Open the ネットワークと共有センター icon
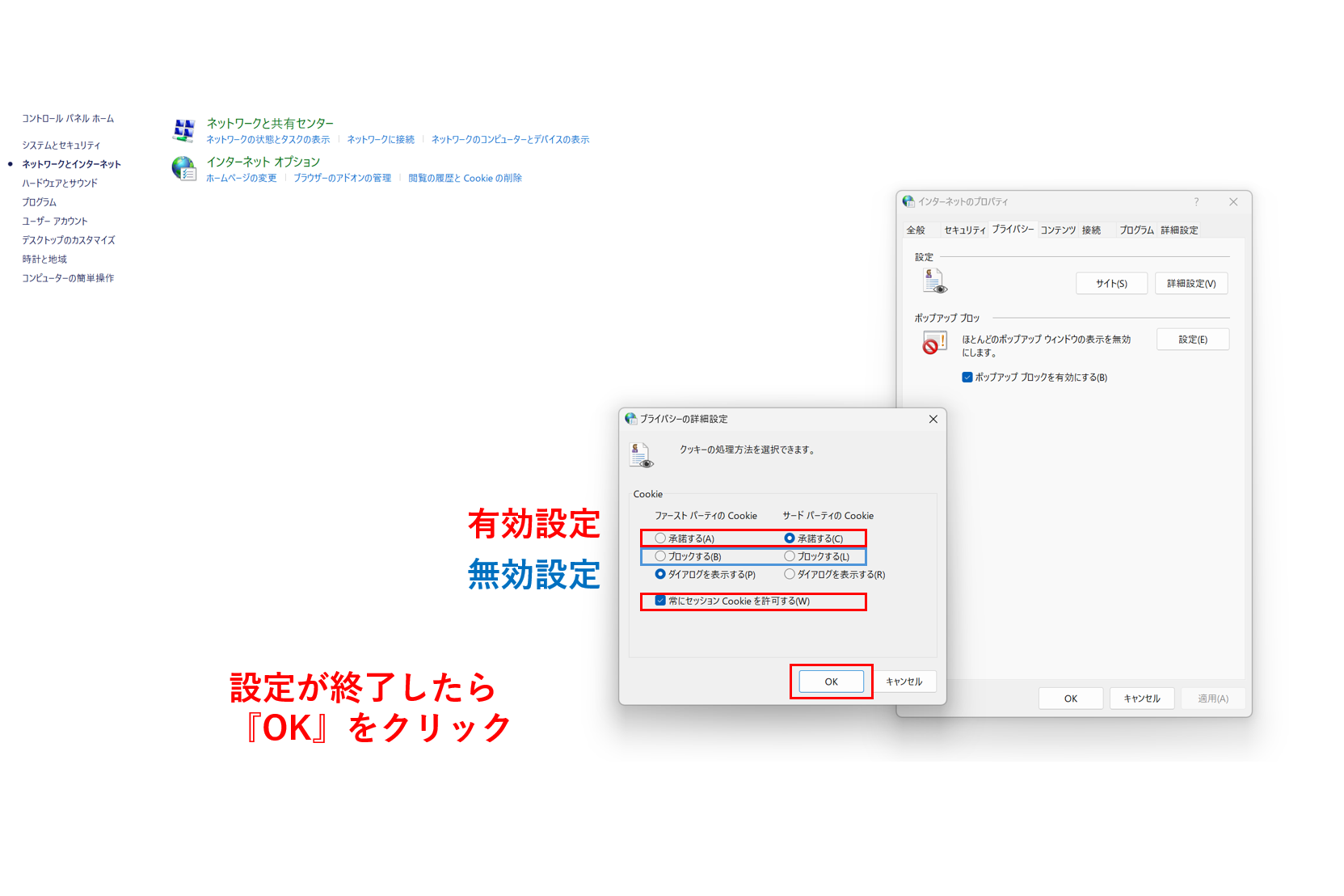 point(183,130)
